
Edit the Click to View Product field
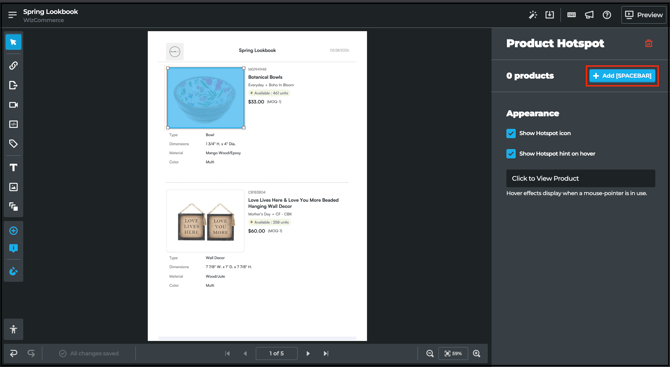580,178
